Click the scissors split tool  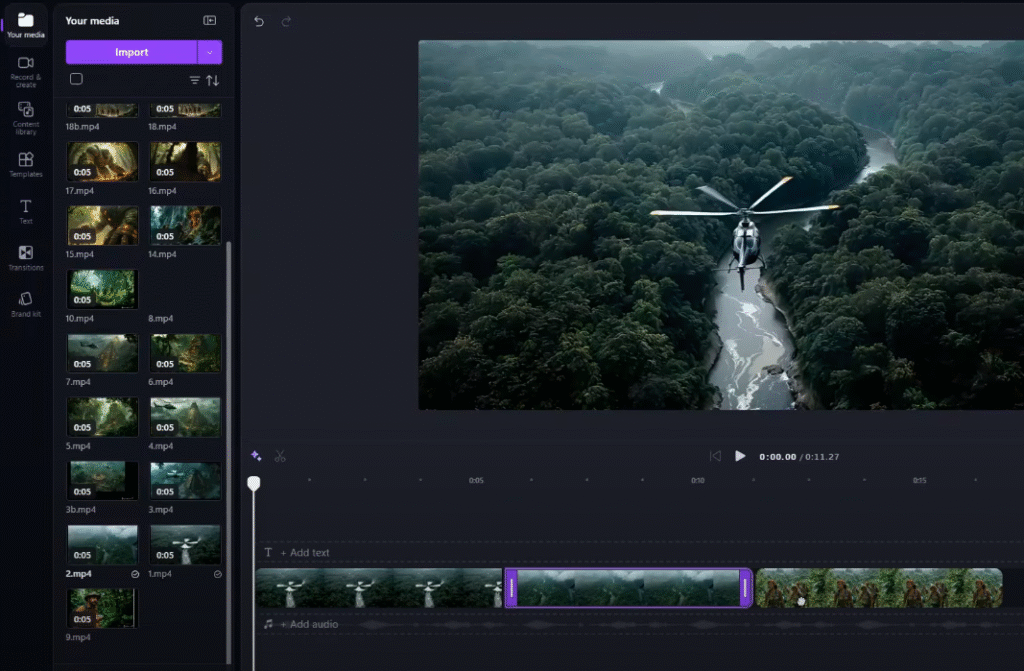tap(280, 456)
